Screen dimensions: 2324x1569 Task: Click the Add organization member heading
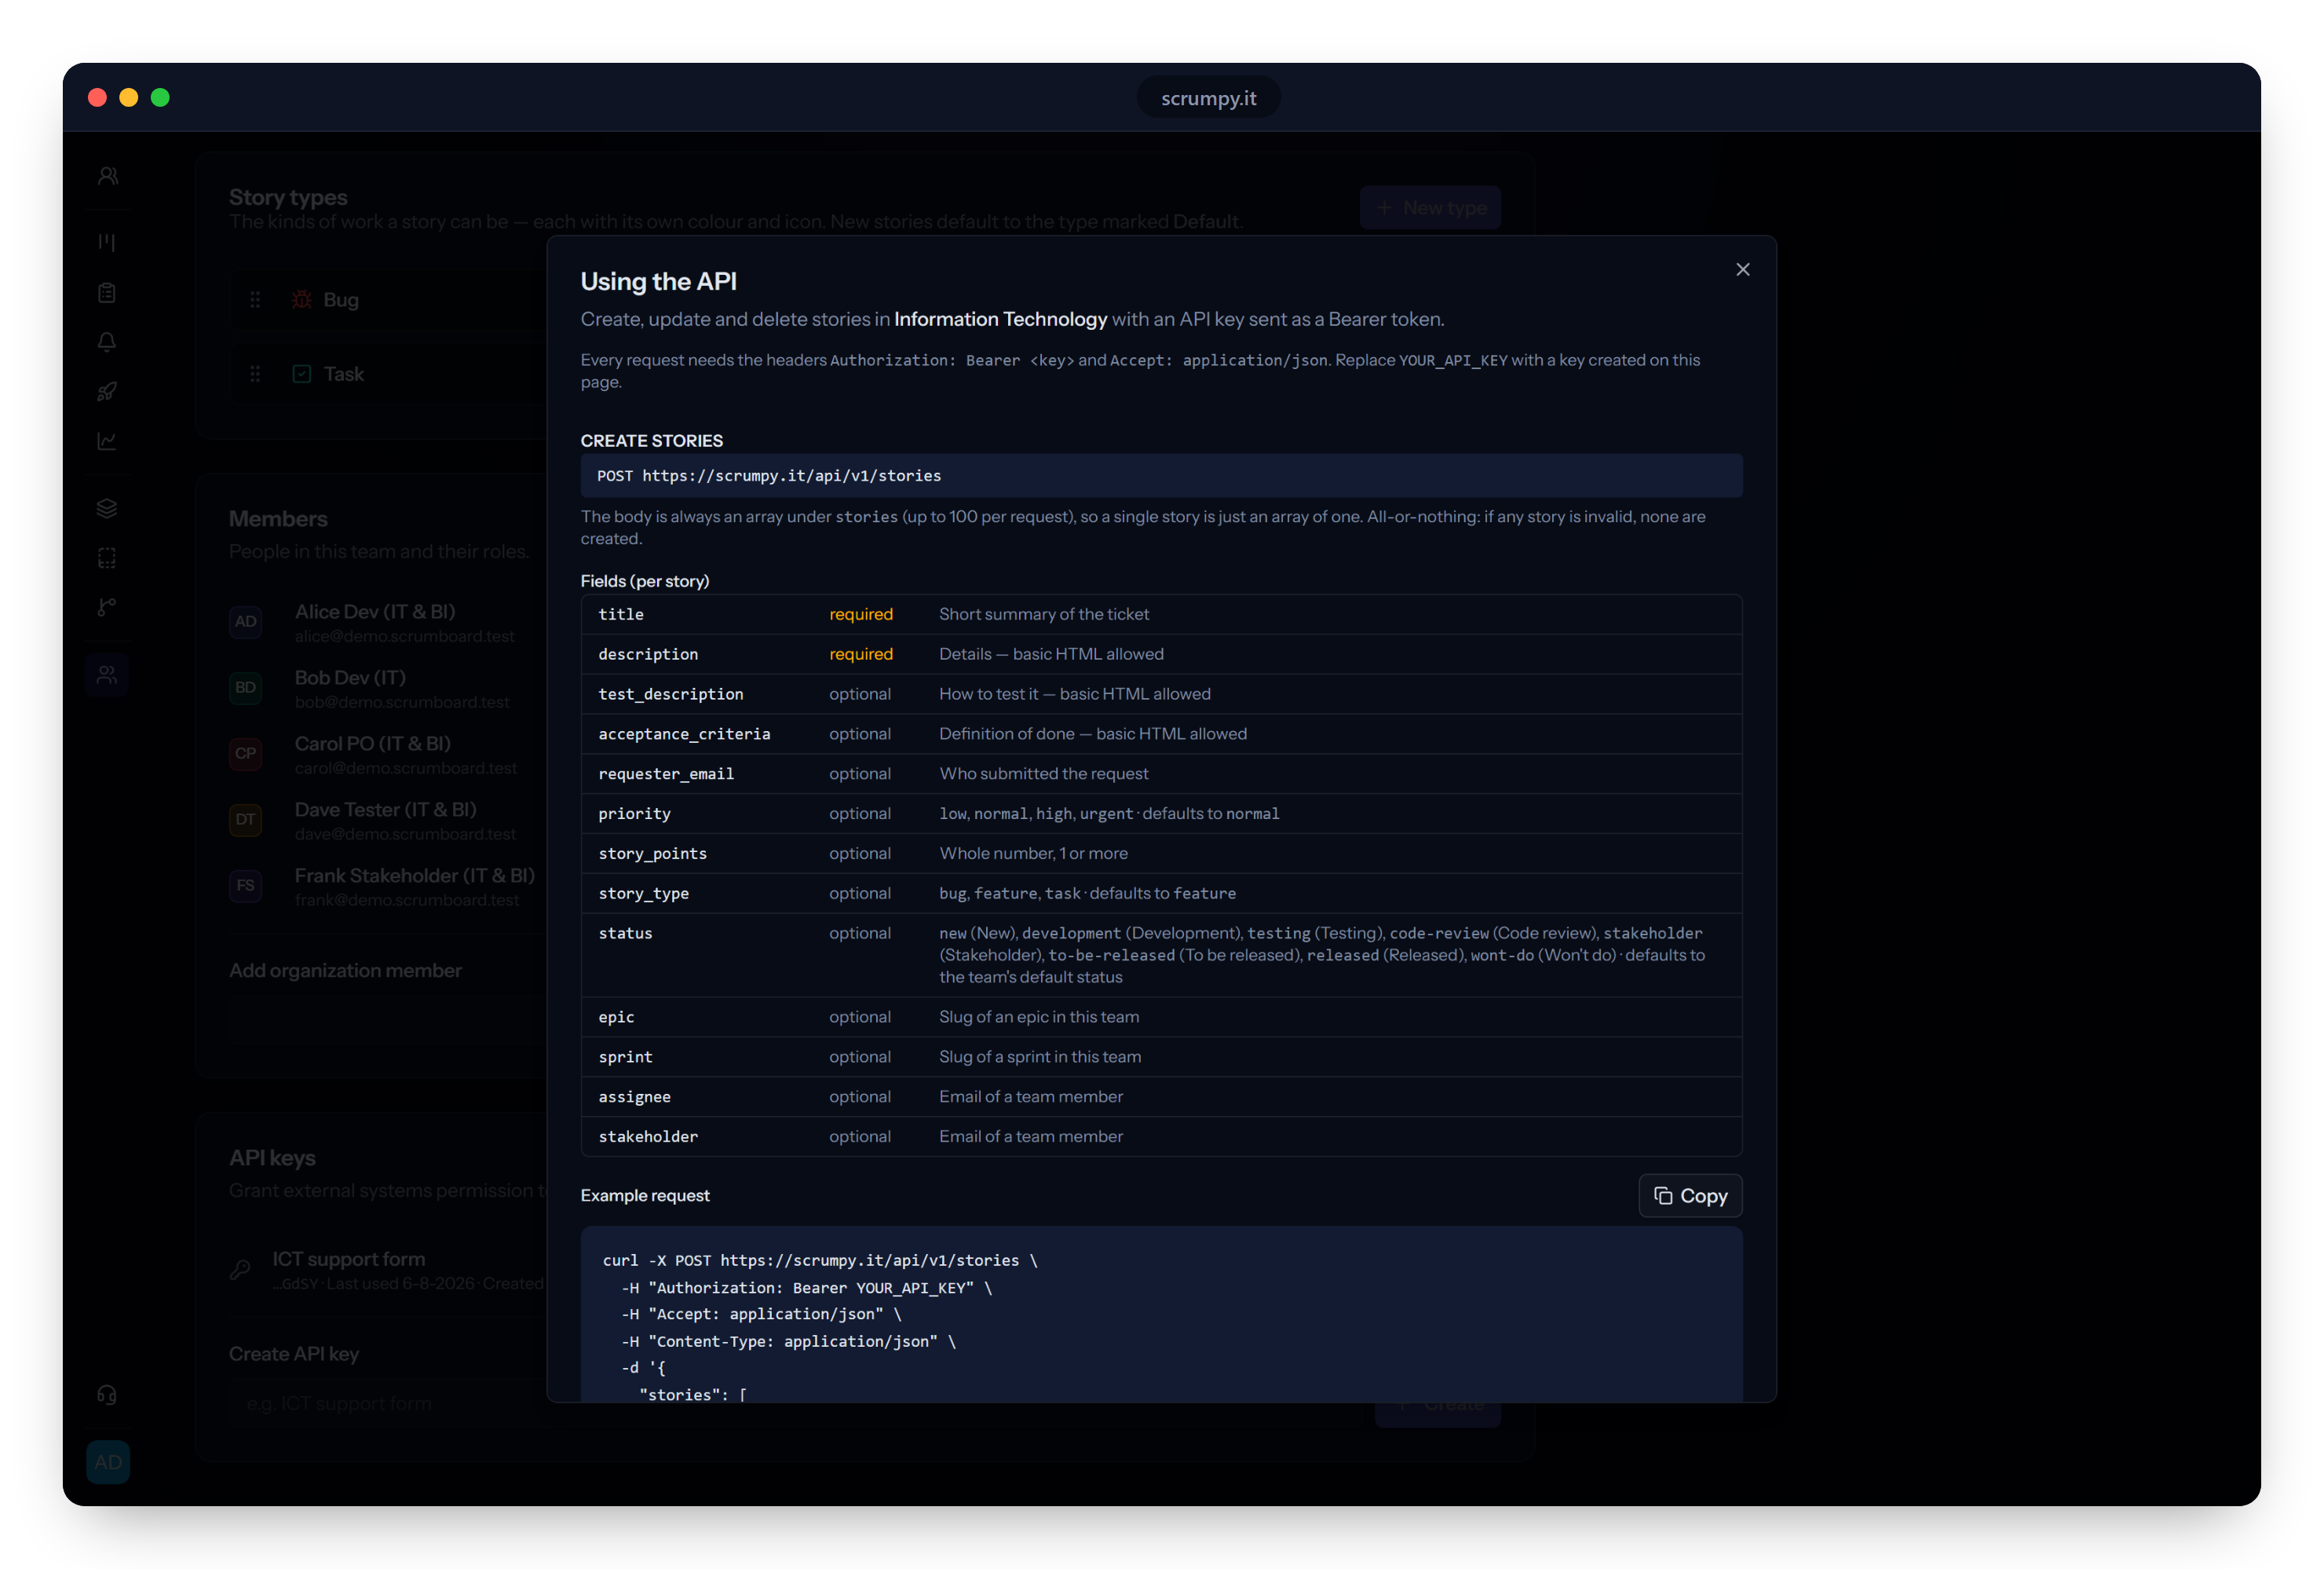pyautogui.click(x=345, y=970)
